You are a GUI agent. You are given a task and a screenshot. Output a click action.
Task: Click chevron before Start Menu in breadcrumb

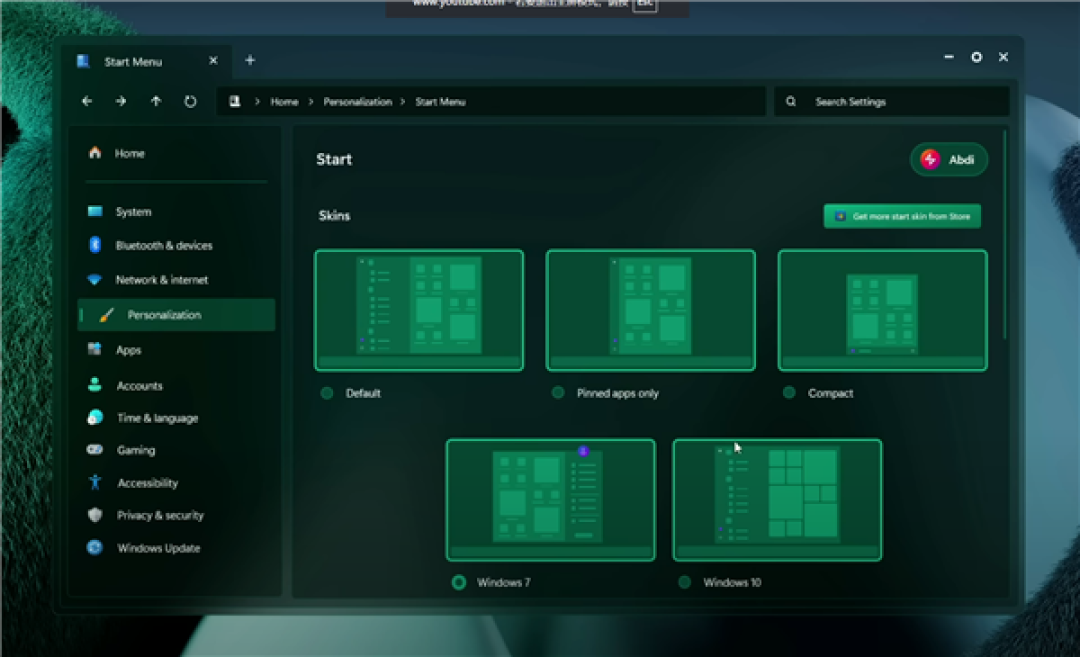(x=403, y=102)
